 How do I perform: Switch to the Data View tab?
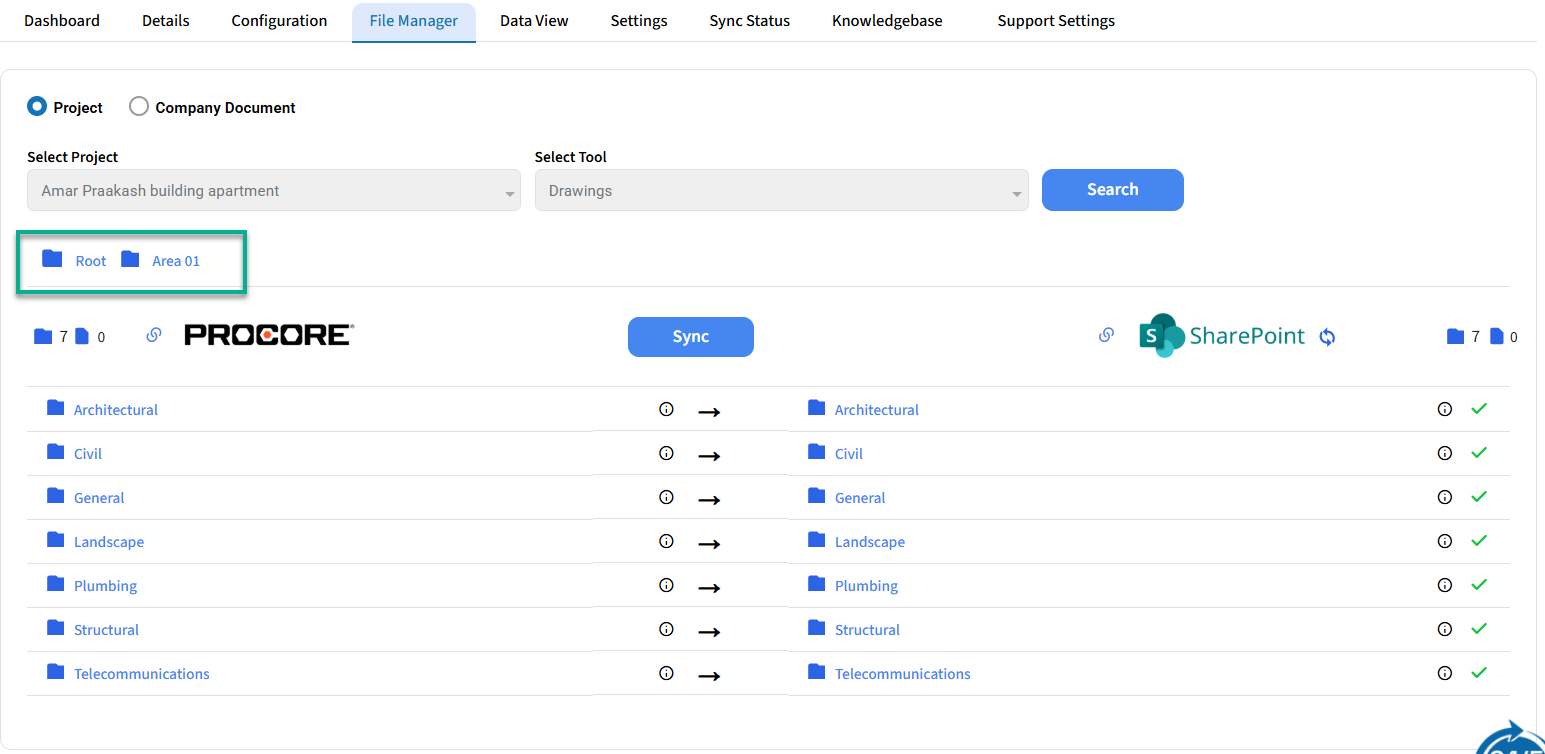pyautogui.click(x=534, y=21)
